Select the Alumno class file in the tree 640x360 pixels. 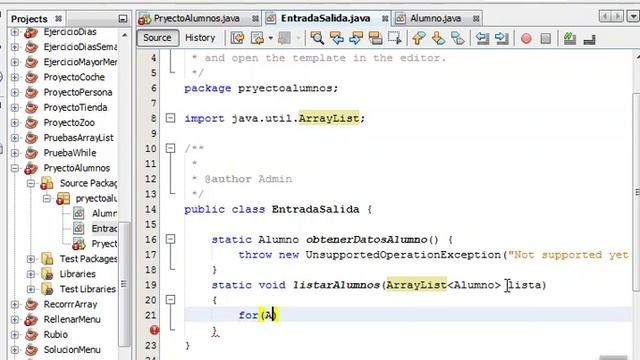[104, 213]
